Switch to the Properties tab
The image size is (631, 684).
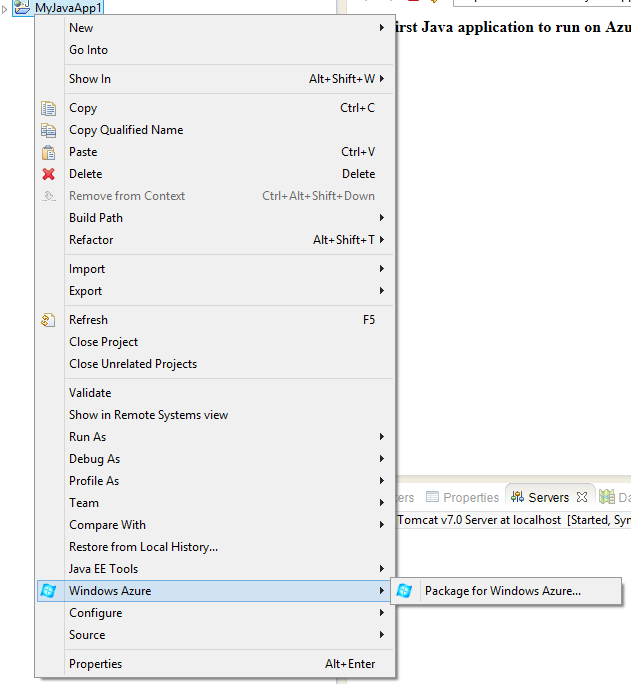pyautogui.click(x=470, y=497)
